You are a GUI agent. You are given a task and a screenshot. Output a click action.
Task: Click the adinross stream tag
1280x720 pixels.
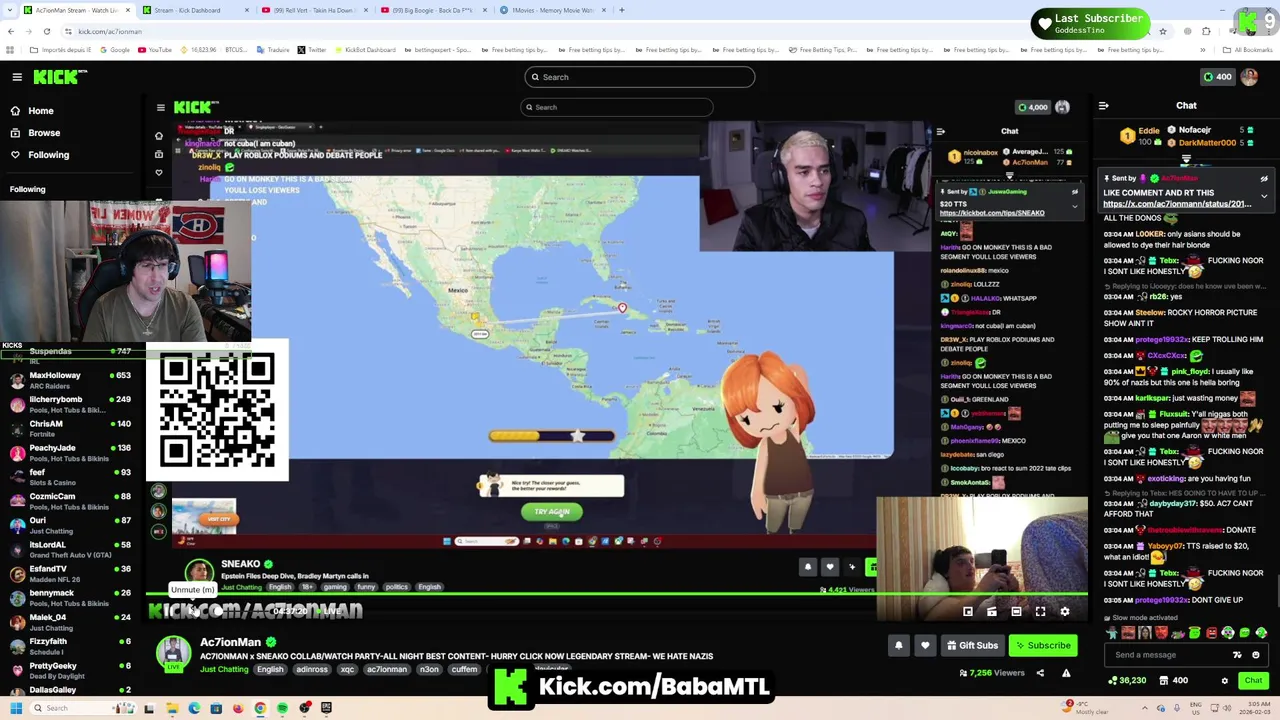click(x=312, y=669)
